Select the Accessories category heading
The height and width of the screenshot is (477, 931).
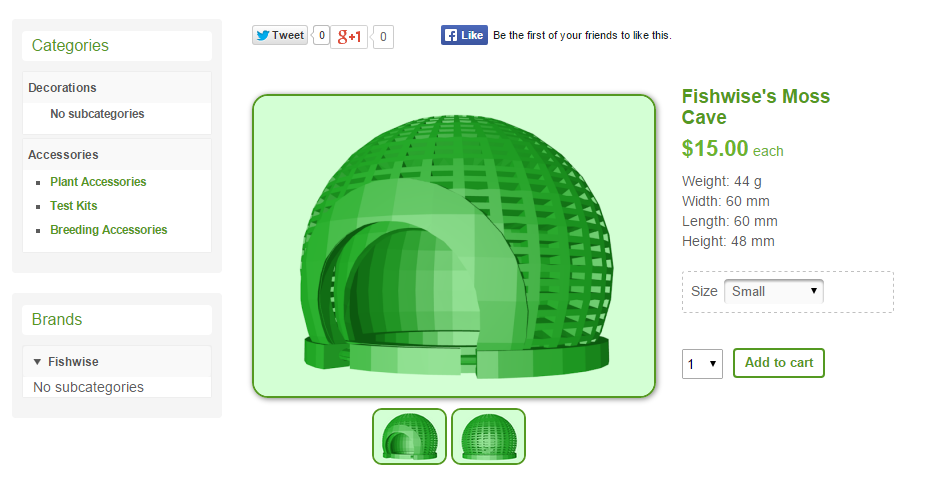pos(64,155)
